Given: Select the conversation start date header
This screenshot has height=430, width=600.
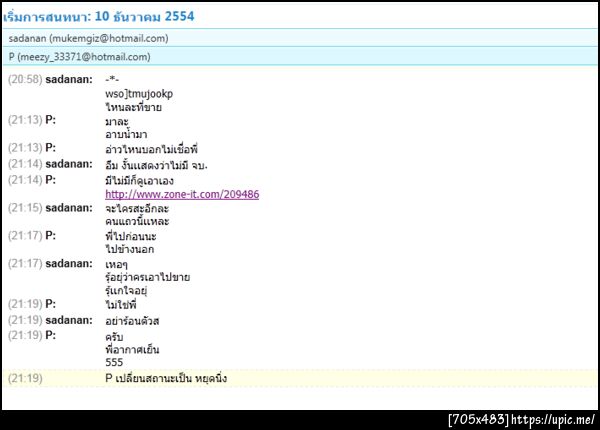Looking at the screenshot, I should point(99,16).
